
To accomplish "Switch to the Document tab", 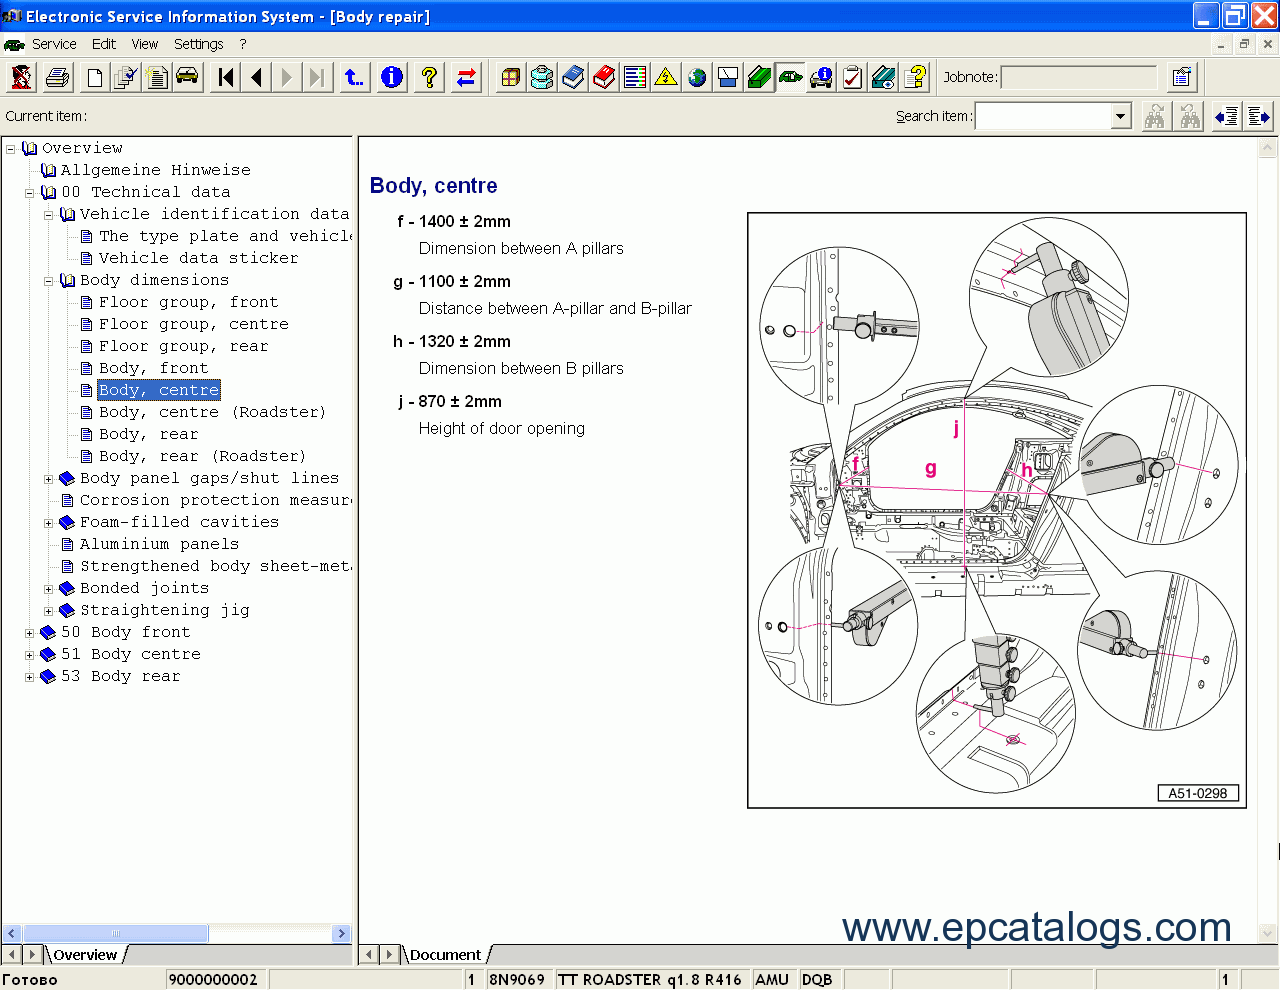I will click(445, 955).
